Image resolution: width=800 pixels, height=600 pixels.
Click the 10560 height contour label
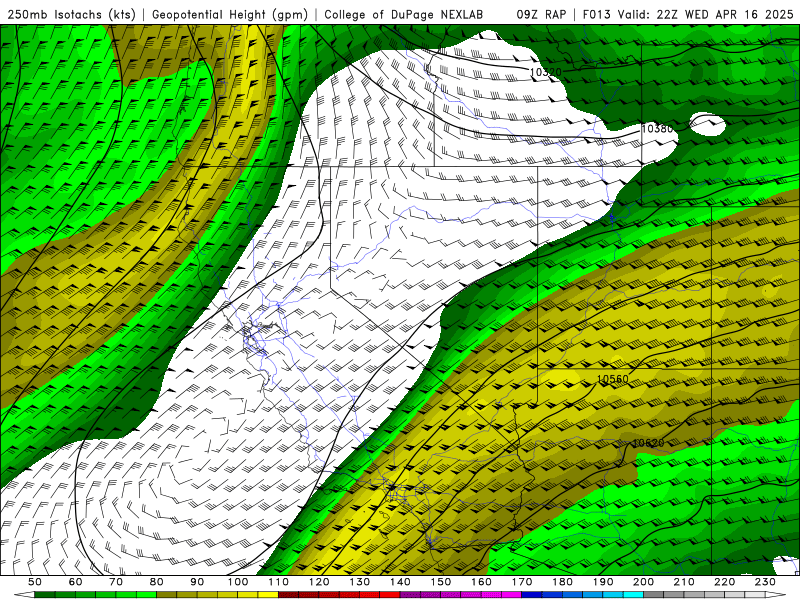point(612,379)
